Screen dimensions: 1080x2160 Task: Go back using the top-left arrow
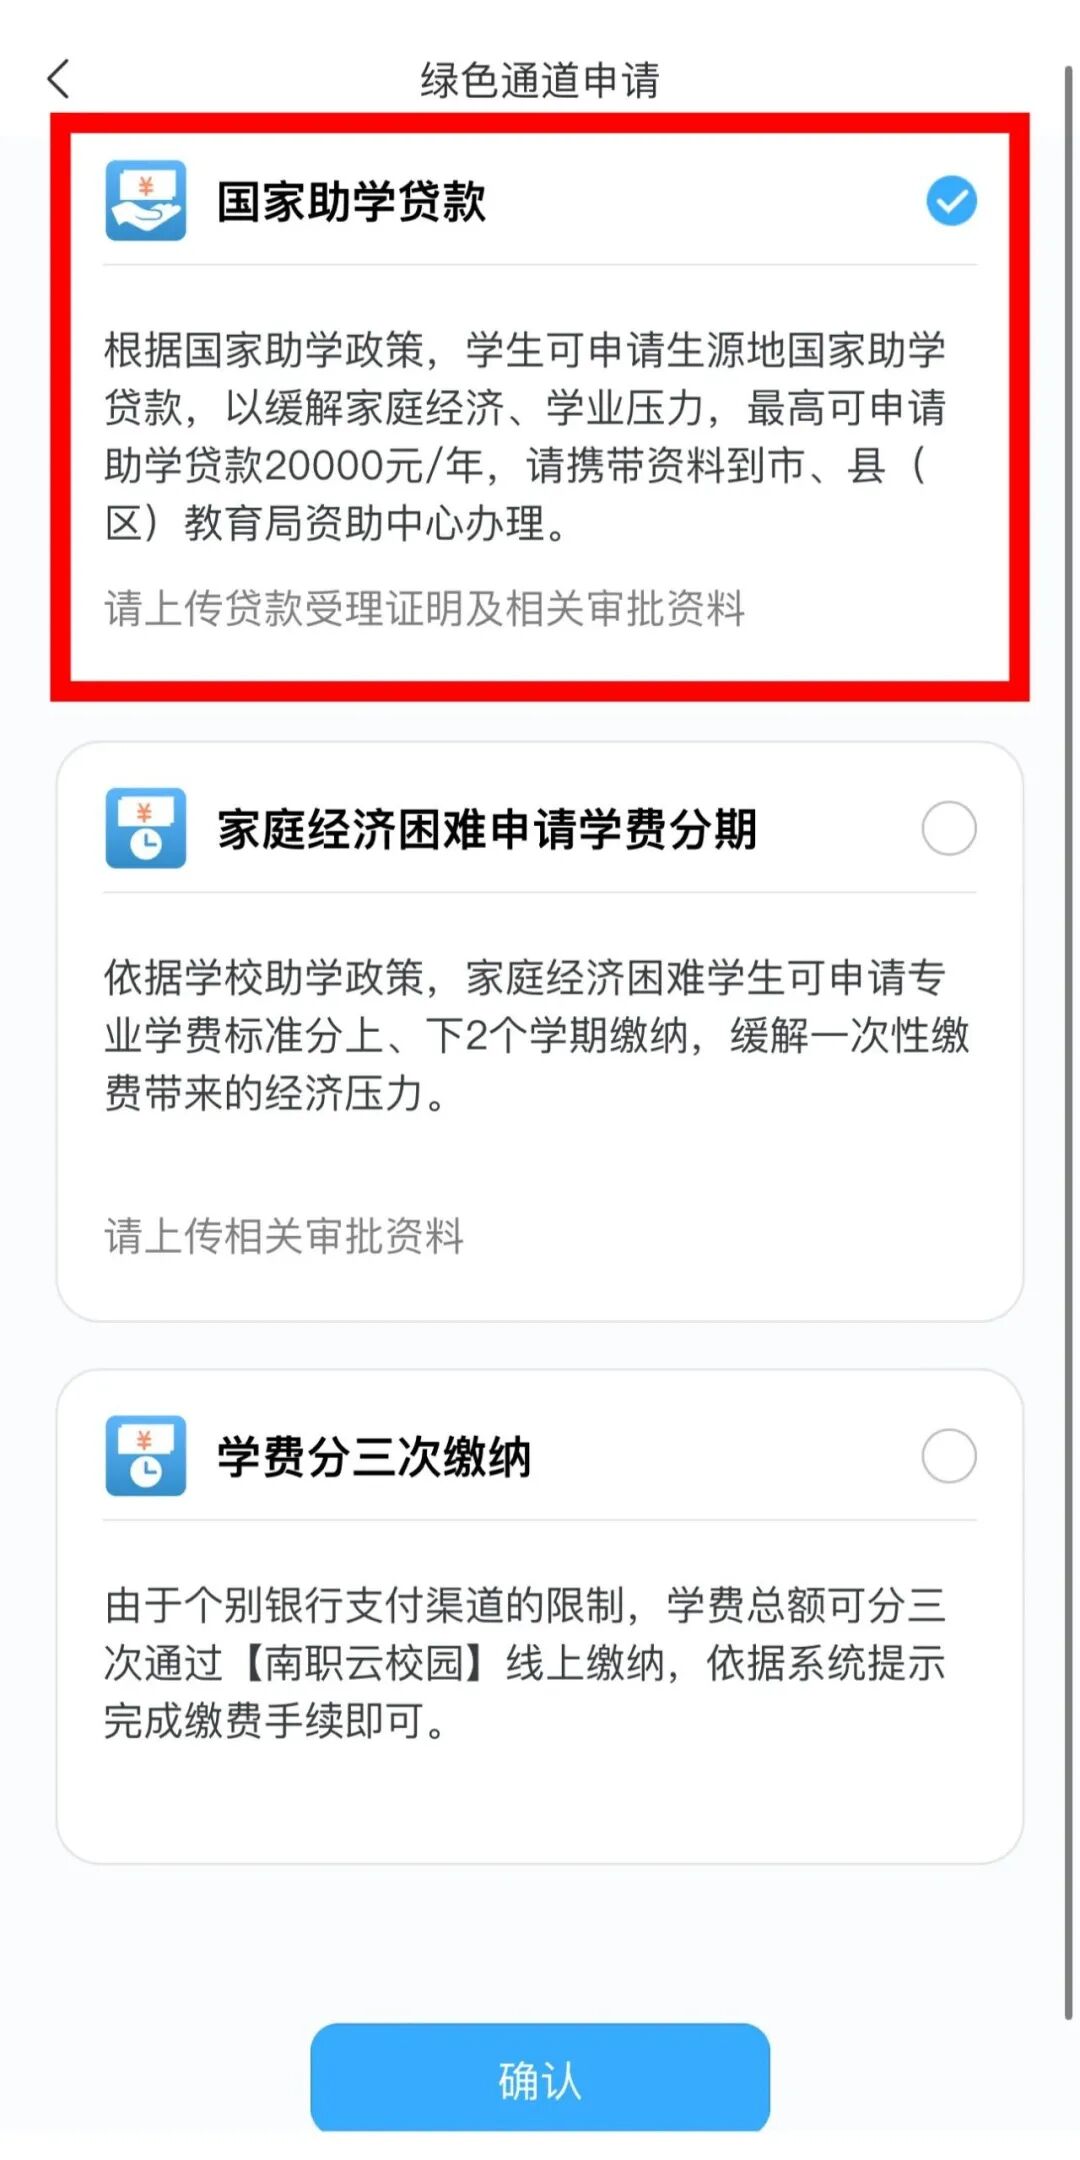[x=59, y=79]
